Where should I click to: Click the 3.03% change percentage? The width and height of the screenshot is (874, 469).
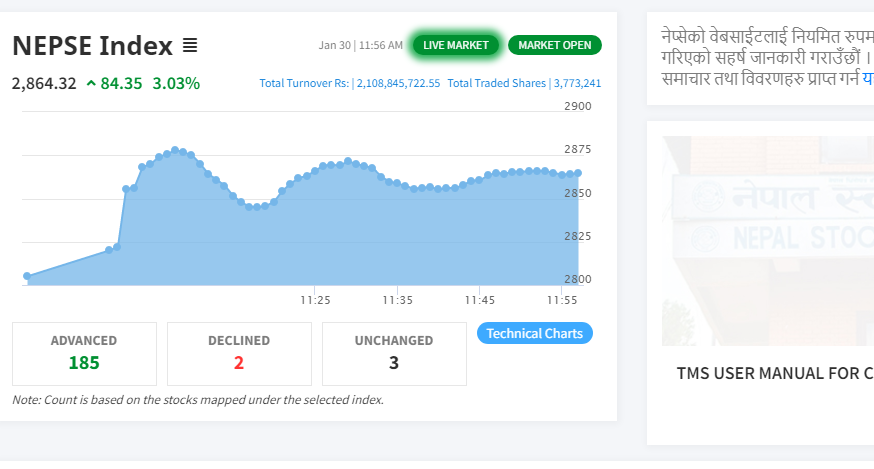pos(176,84)
